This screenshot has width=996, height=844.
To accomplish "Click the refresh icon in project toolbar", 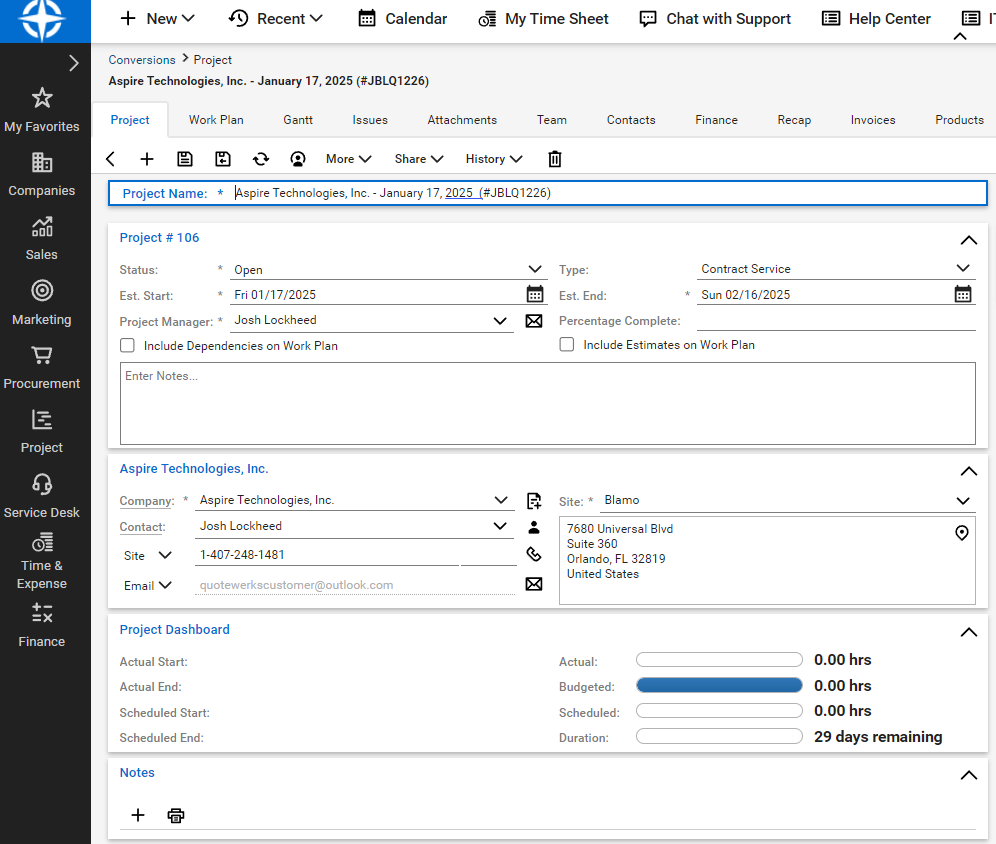I will tap(261, 159).
